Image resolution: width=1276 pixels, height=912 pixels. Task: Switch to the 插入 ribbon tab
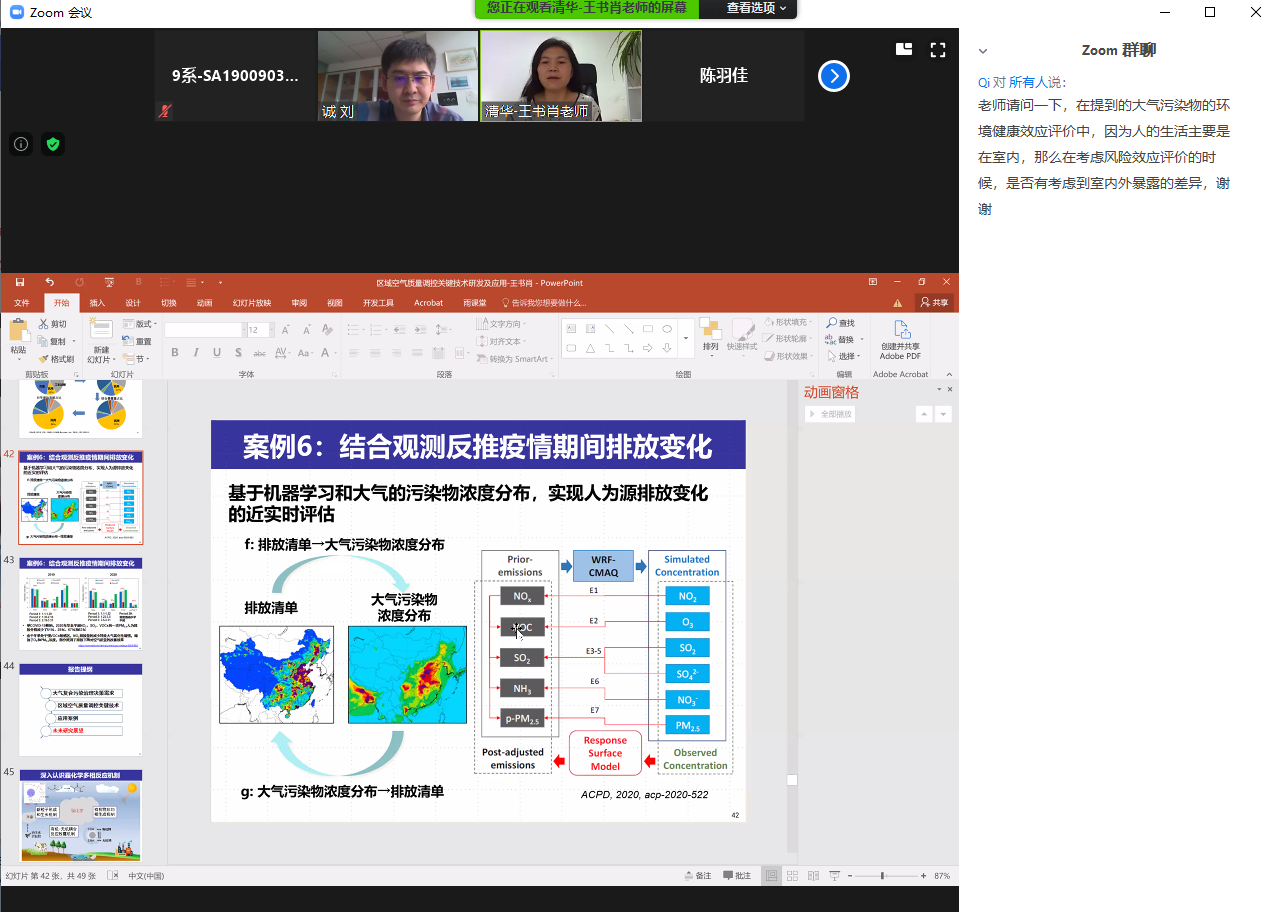97,303
